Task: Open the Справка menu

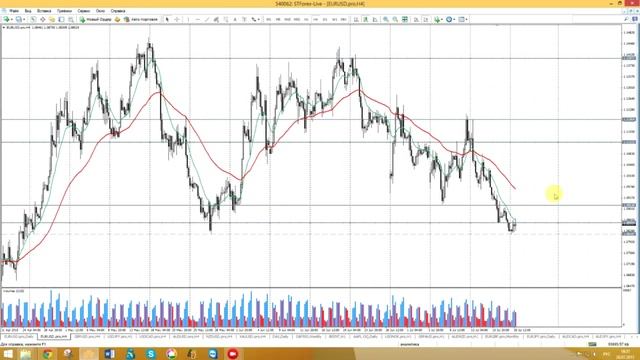Action: (118, 11)
